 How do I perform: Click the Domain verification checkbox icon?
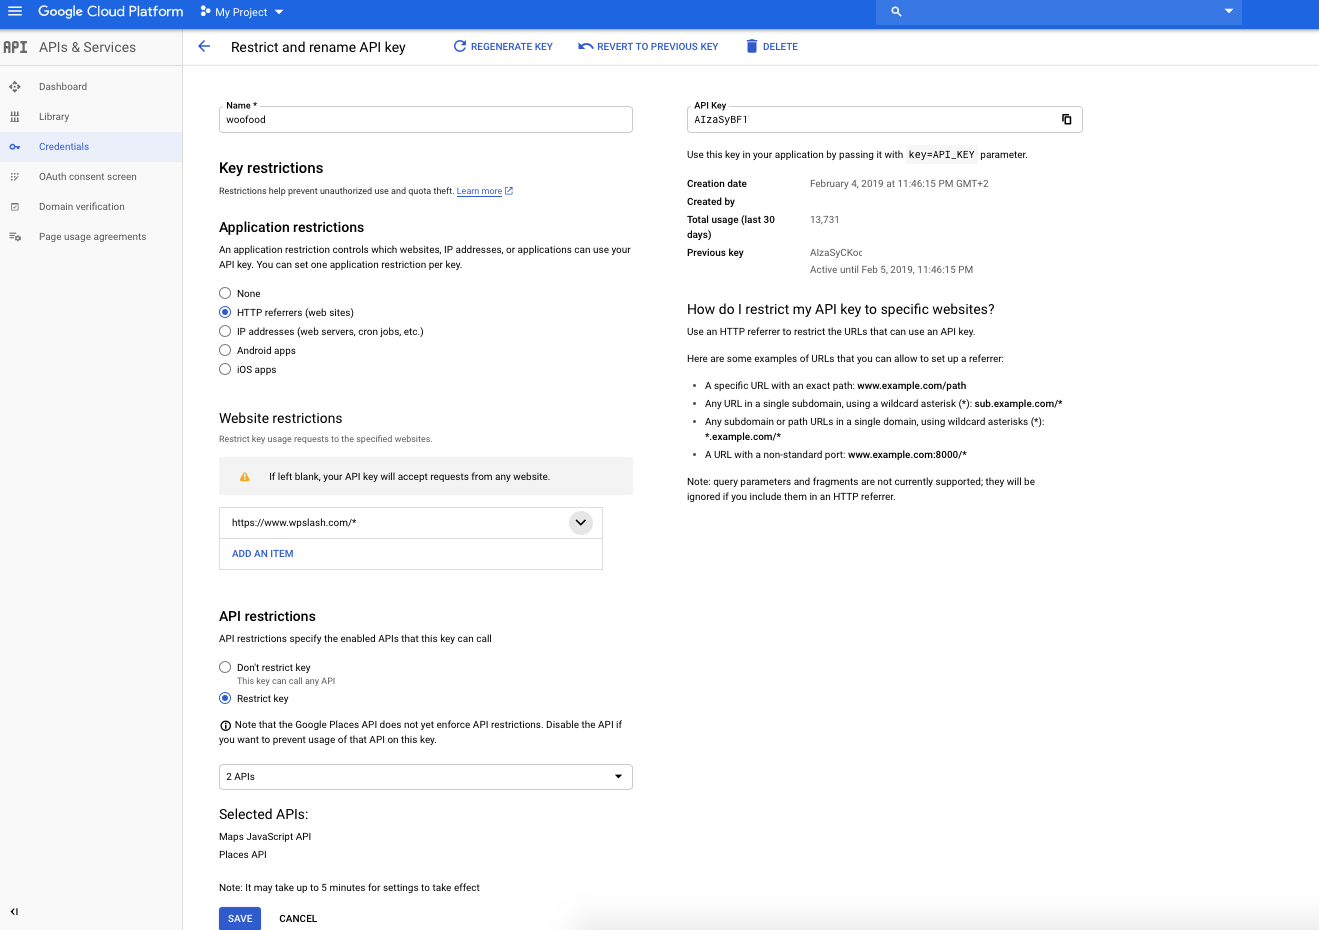(15, 207)
